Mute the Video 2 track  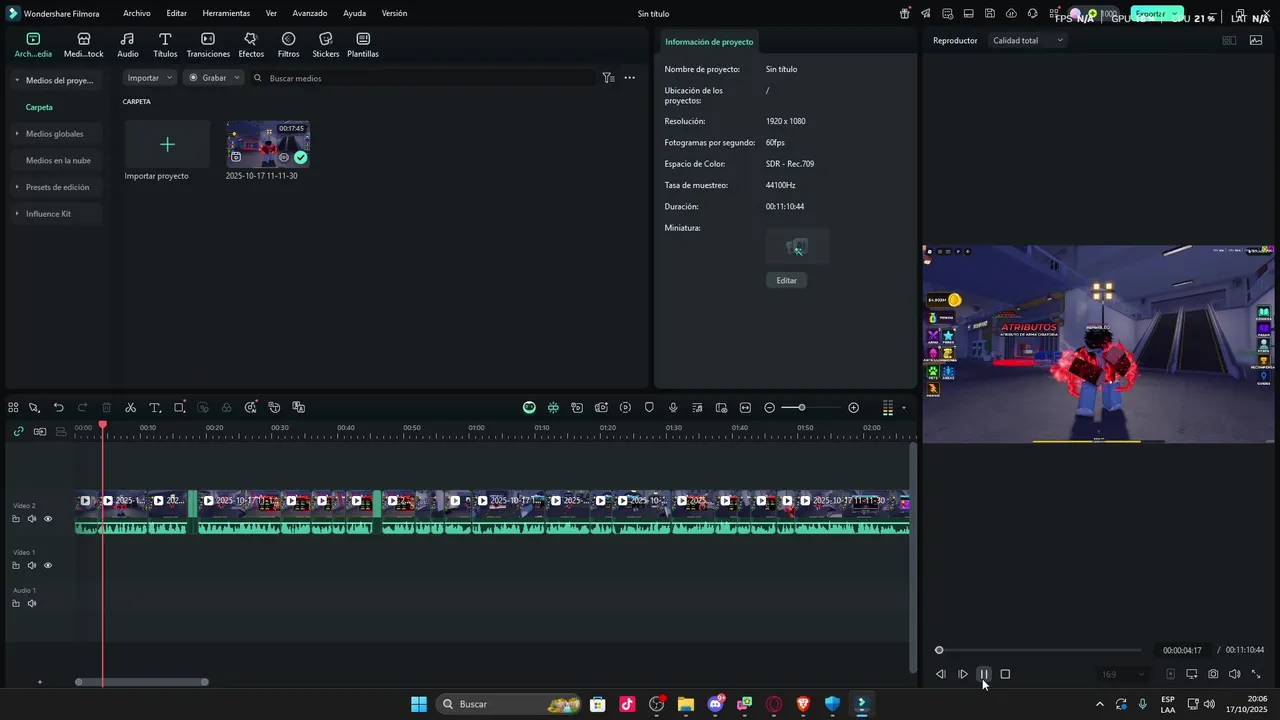[x=31, y=519]
